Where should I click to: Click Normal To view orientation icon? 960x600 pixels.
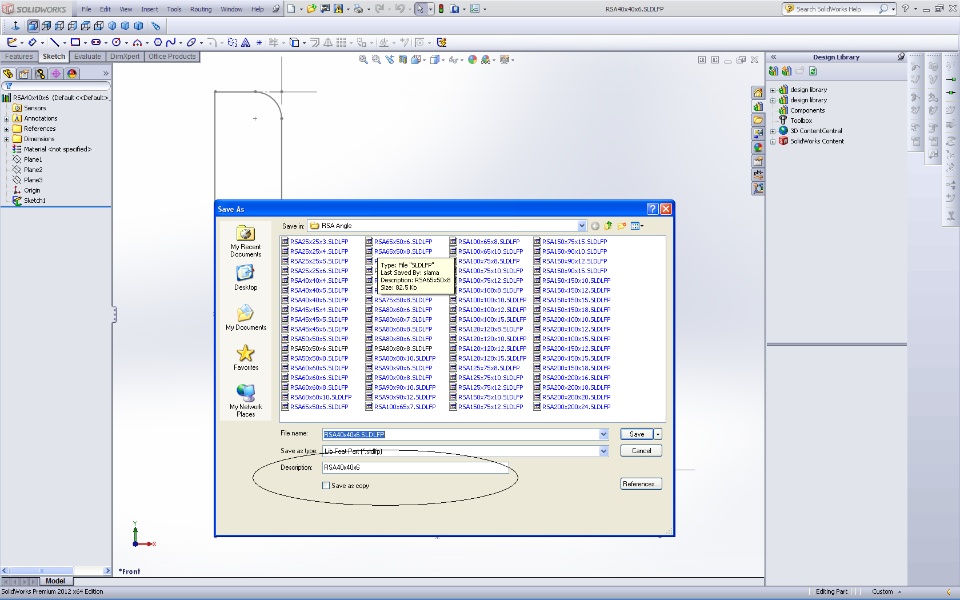(x=15, y=26)
